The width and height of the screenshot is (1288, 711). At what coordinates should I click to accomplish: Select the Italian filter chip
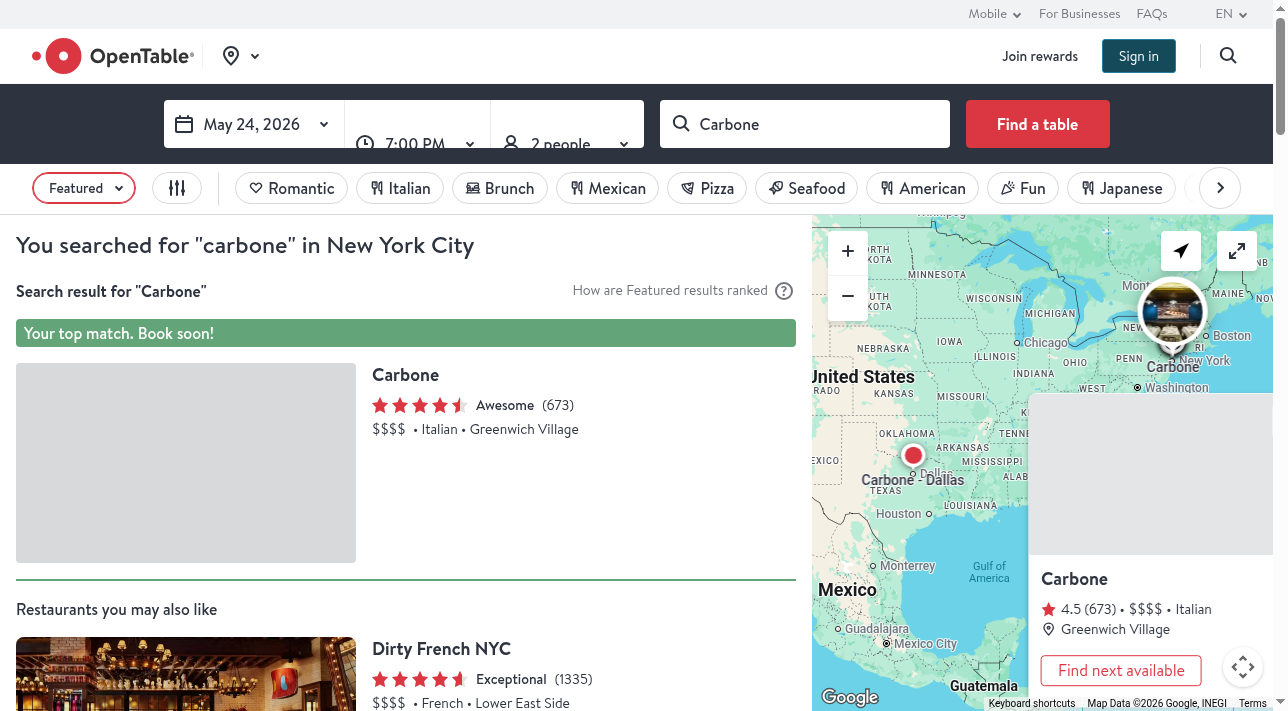click(400, 188)
